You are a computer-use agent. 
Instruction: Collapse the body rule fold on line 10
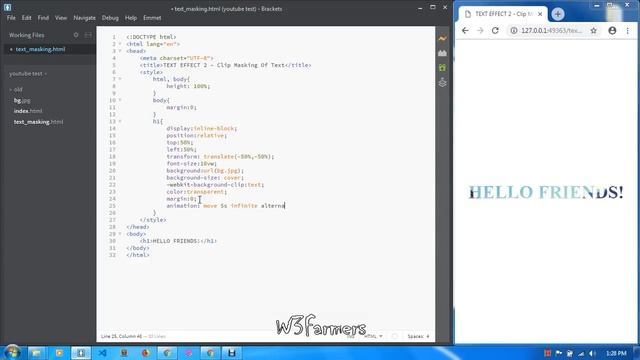(120, 100)
